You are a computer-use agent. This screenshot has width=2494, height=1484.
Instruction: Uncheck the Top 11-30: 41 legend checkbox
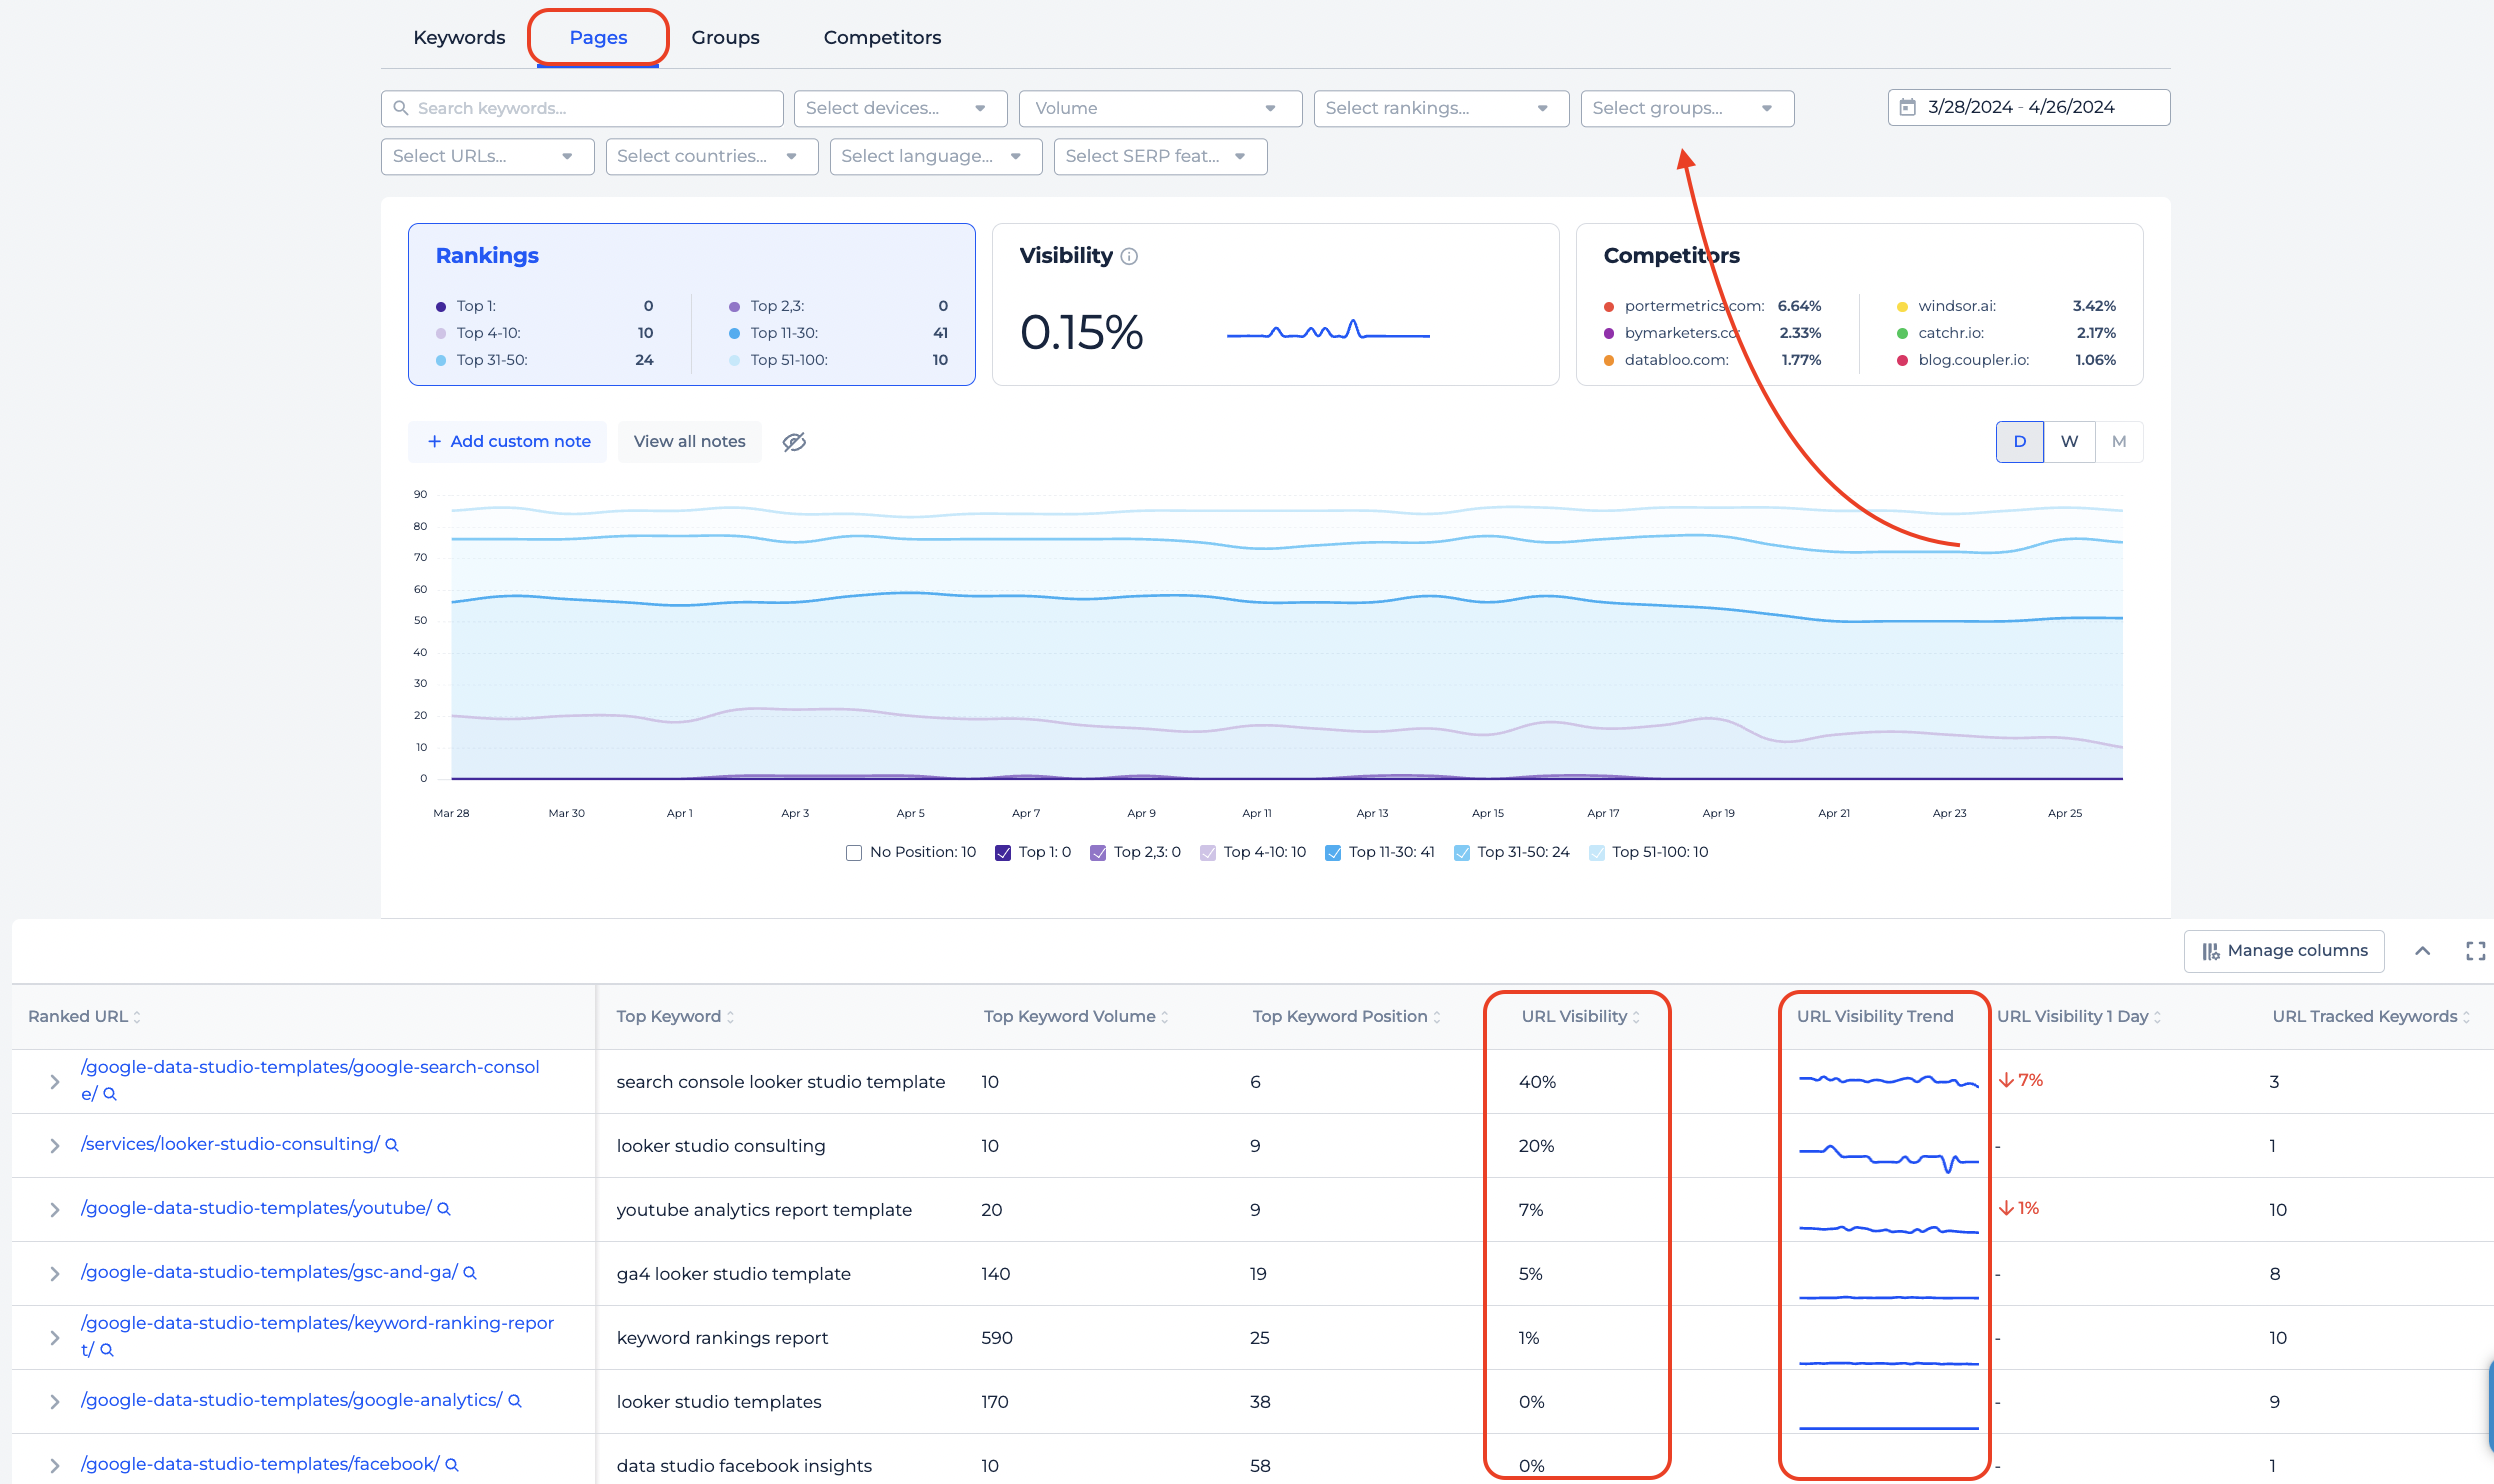pos(1332,852)
